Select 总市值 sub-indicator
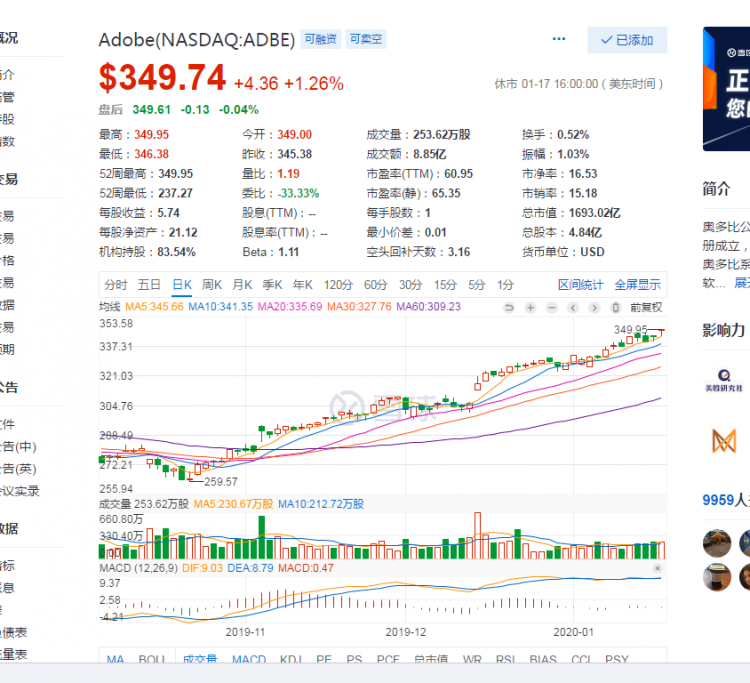The image size is (750, 683). pyautogui.click(x=431, y=659)
